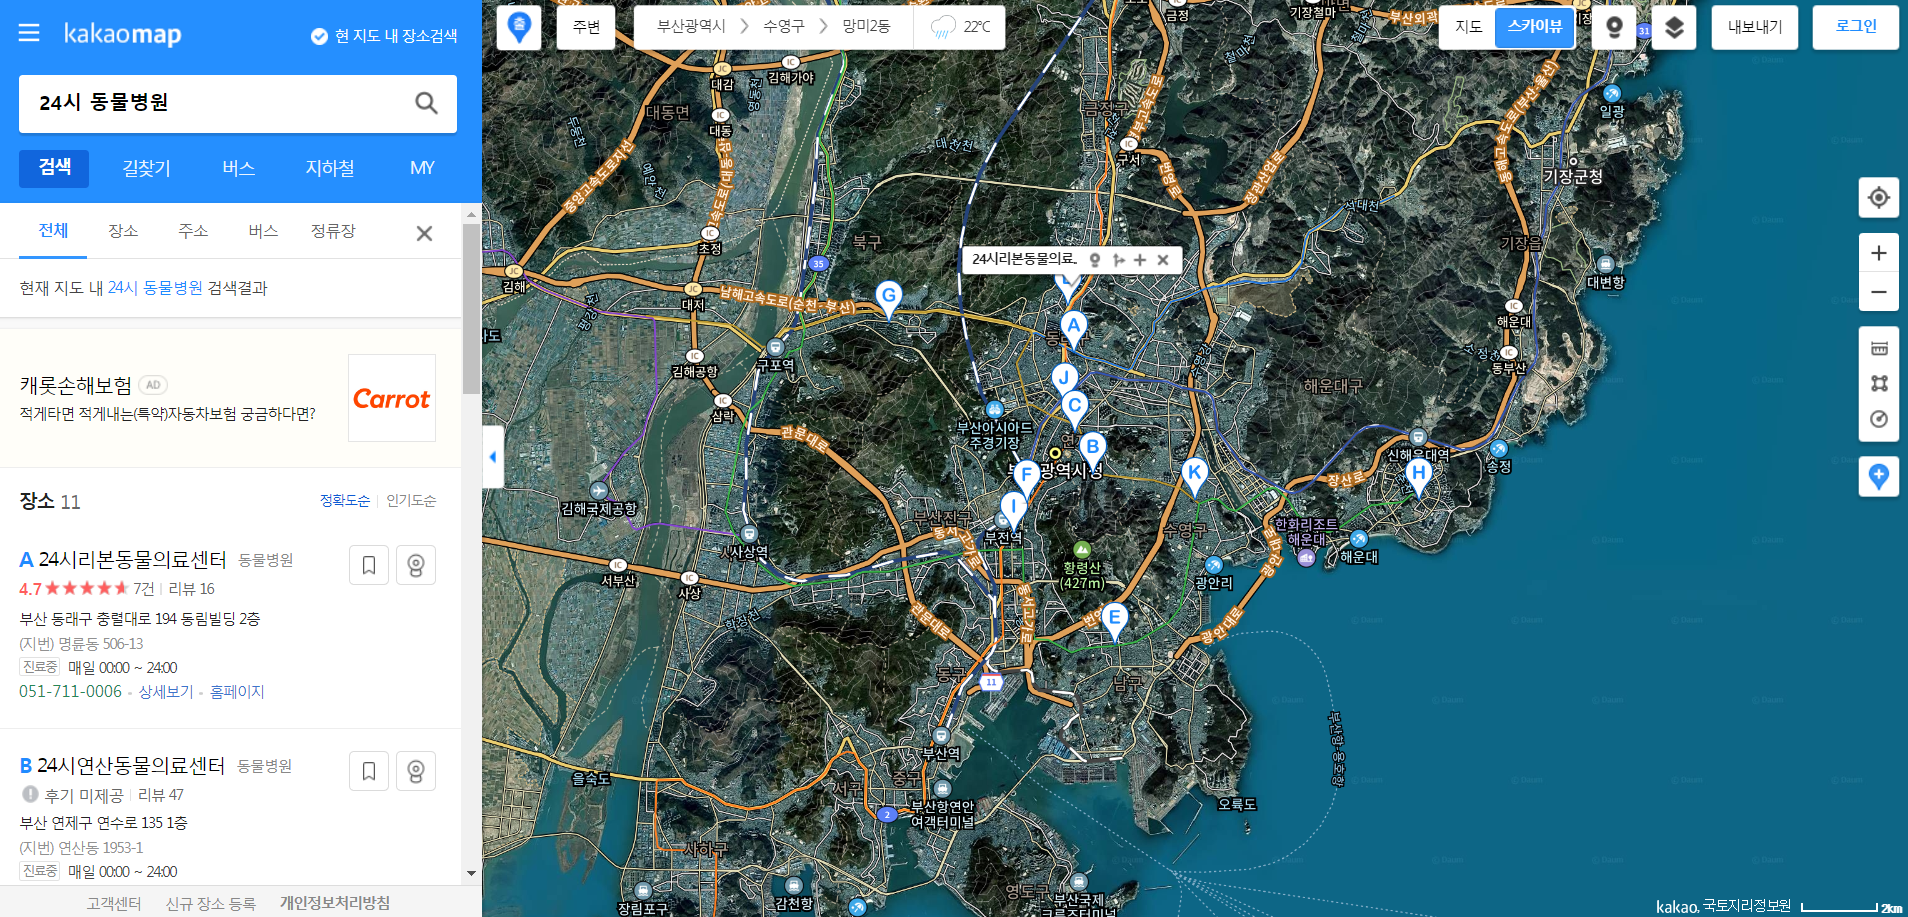Select the distance ruler measure tool
Screen dimensions: 1908x917
point(1879,348)
